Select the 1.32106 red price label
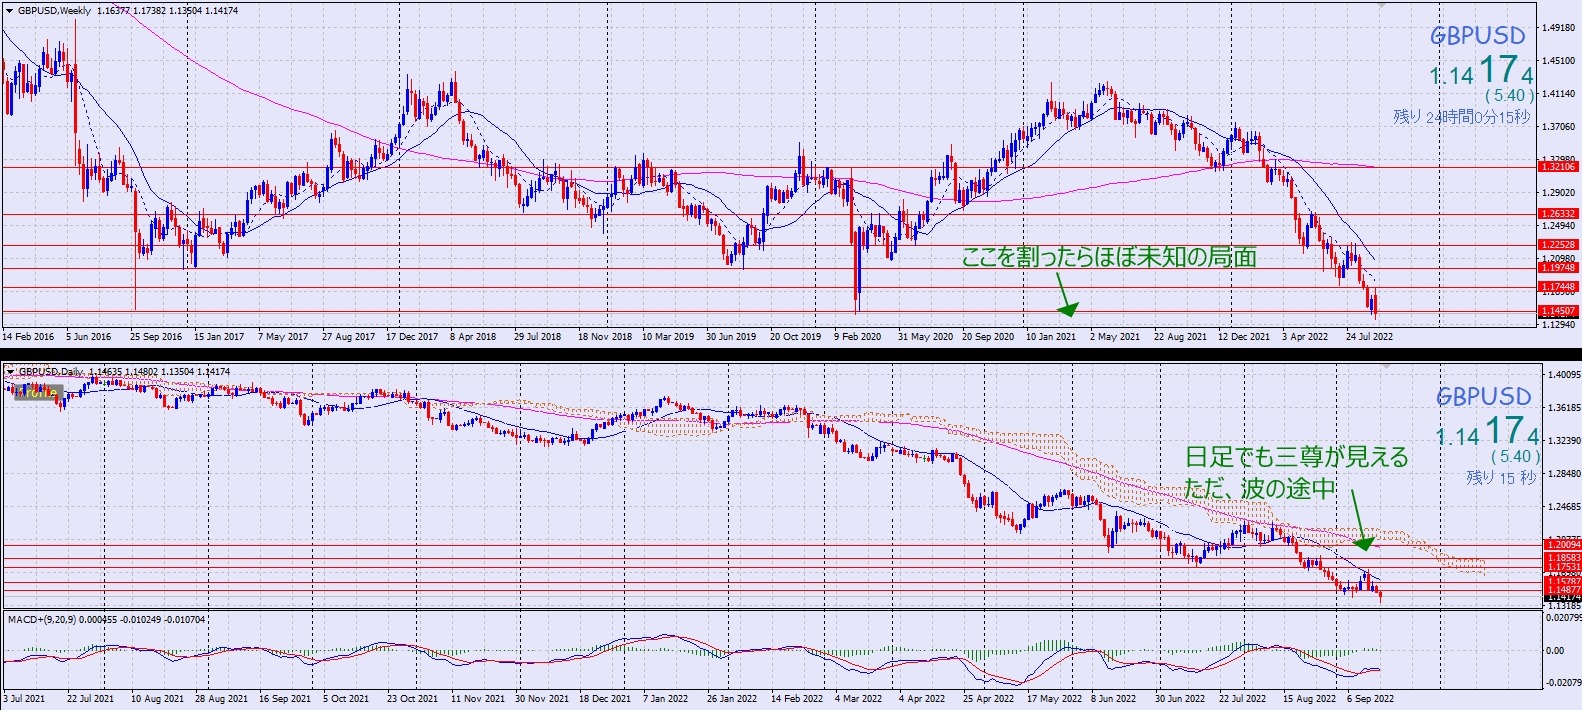This screenshot has width=1582, height=710. point(1558,167)
